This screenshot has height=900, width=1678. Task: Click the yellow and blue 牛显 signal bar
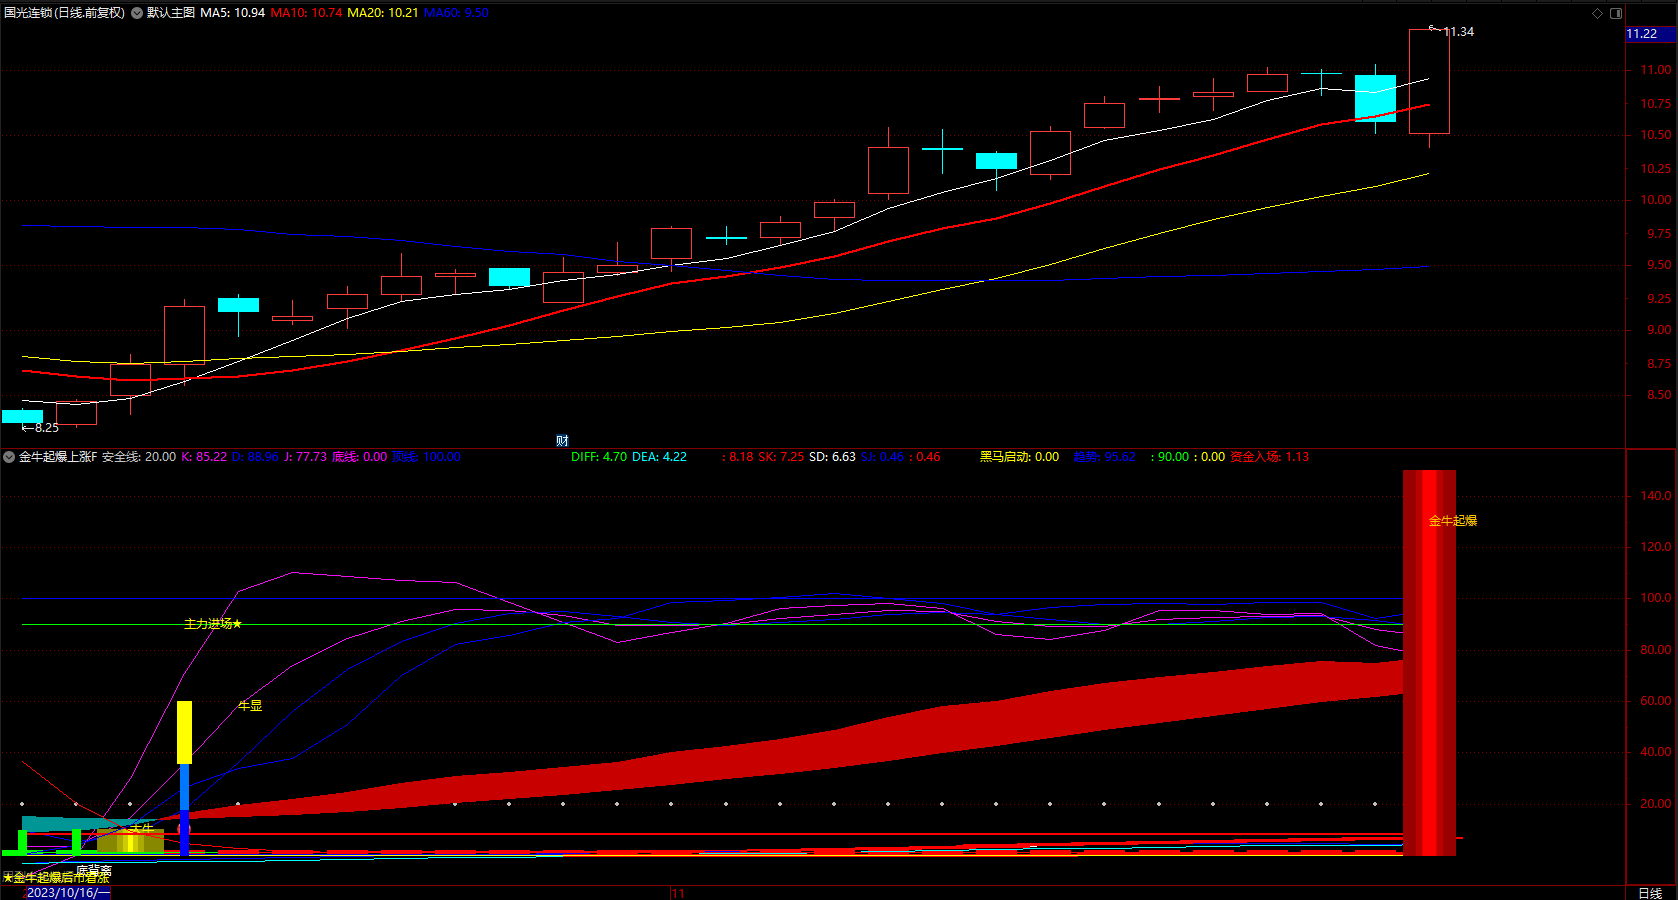(184, 778)
